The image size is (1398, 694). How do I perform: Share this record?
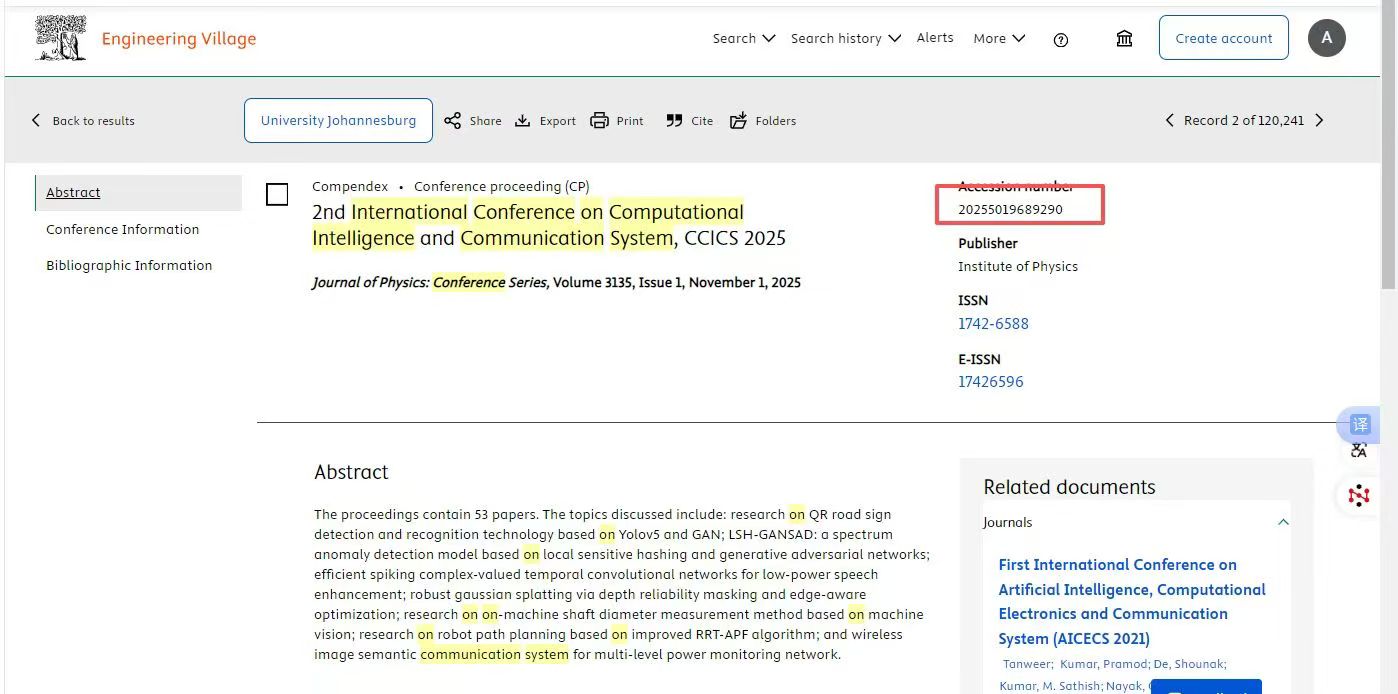pyautogui.click(x=472, y=121)
